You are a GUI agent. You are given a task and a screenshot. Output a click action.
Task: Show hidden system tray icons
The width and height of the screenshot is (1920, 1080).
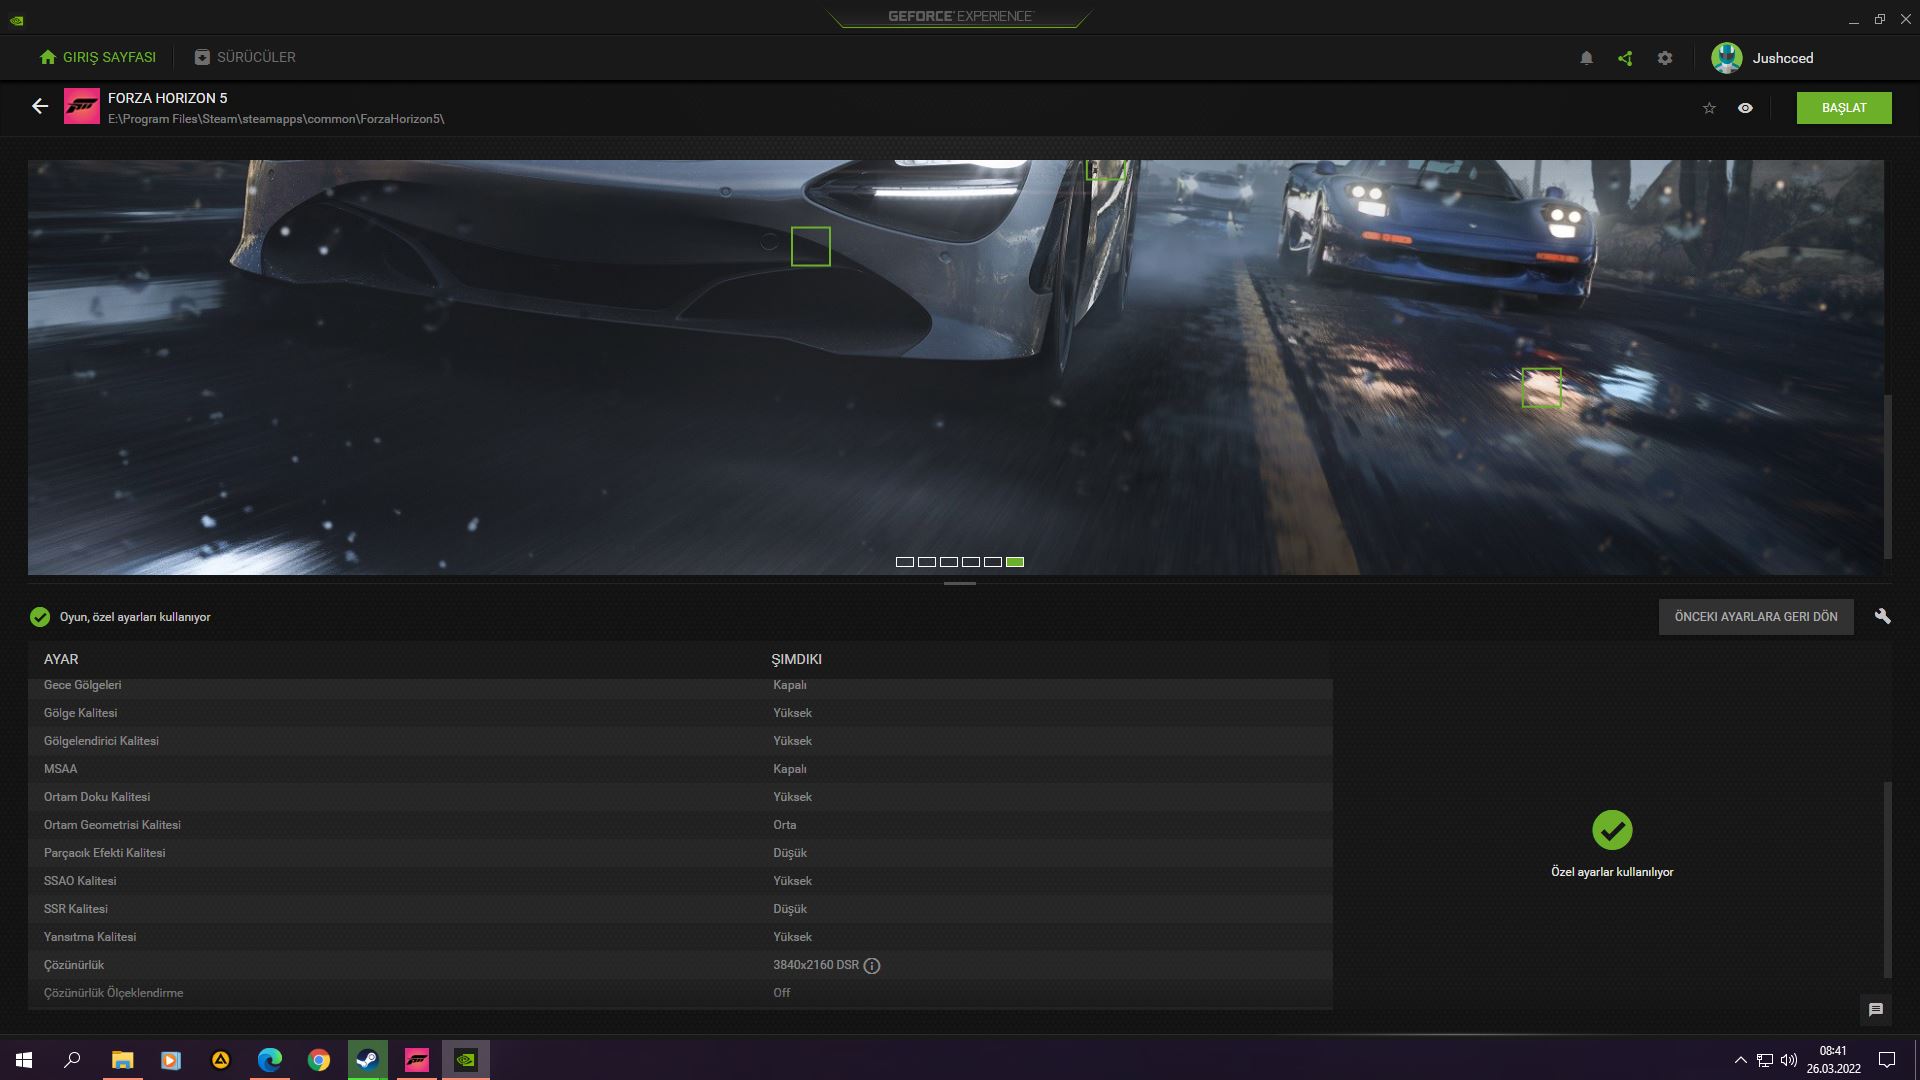[1740, 1060]
